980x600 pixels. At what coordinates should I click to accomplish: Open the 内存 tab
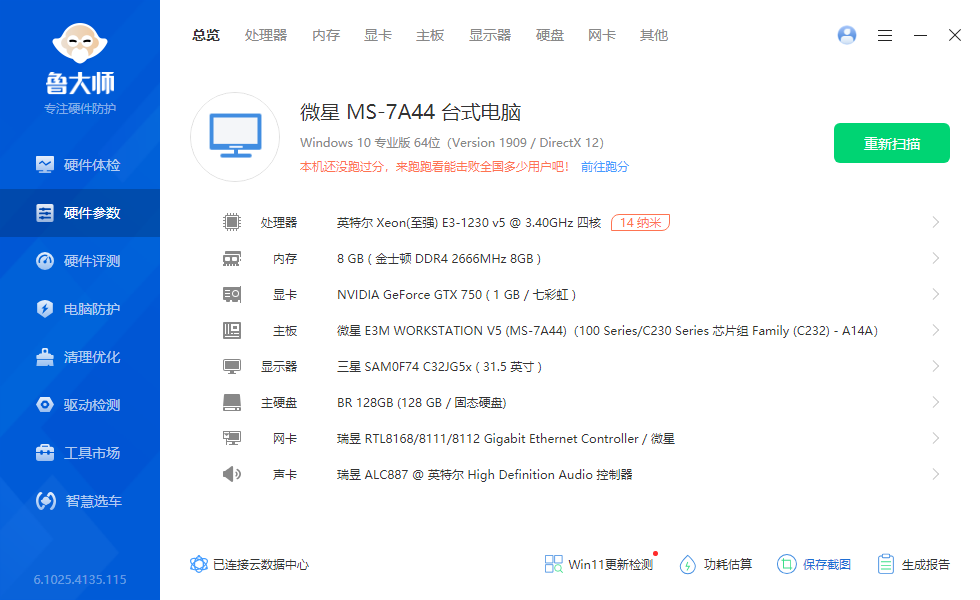(x=326, y=36)
